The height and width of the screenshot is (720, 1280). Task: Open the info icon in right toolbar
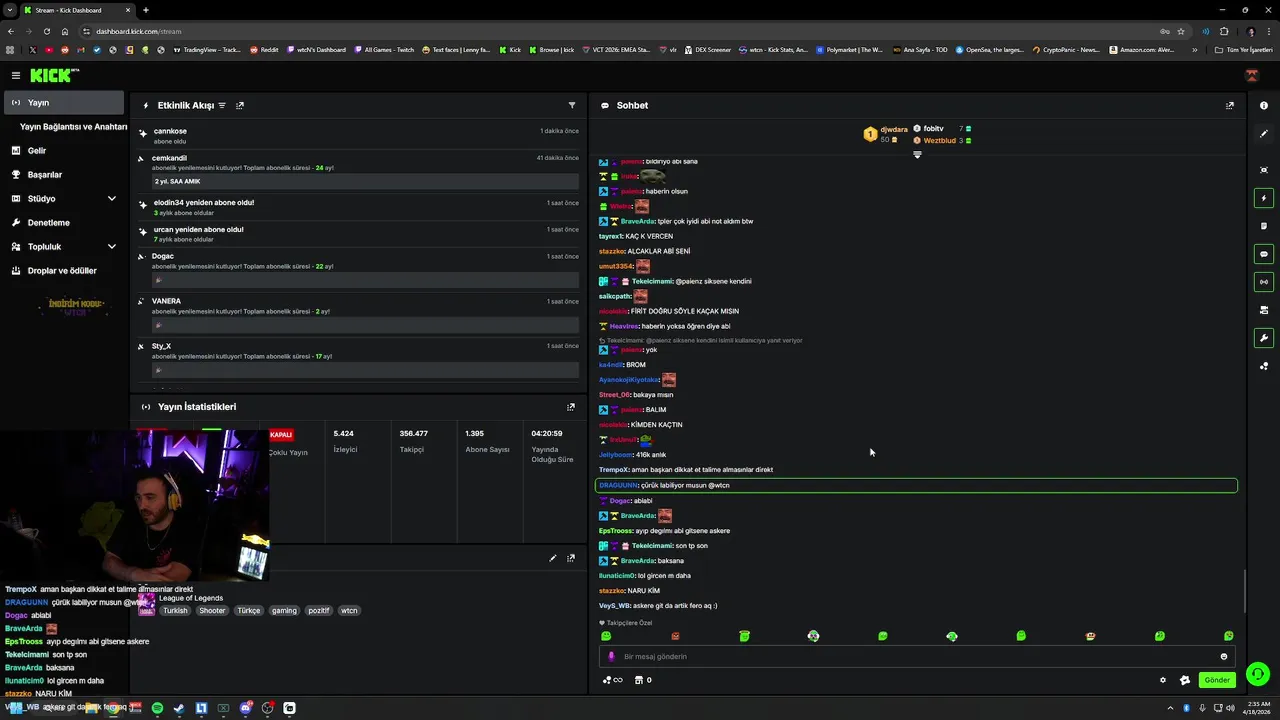click(x=1264, y=105)
